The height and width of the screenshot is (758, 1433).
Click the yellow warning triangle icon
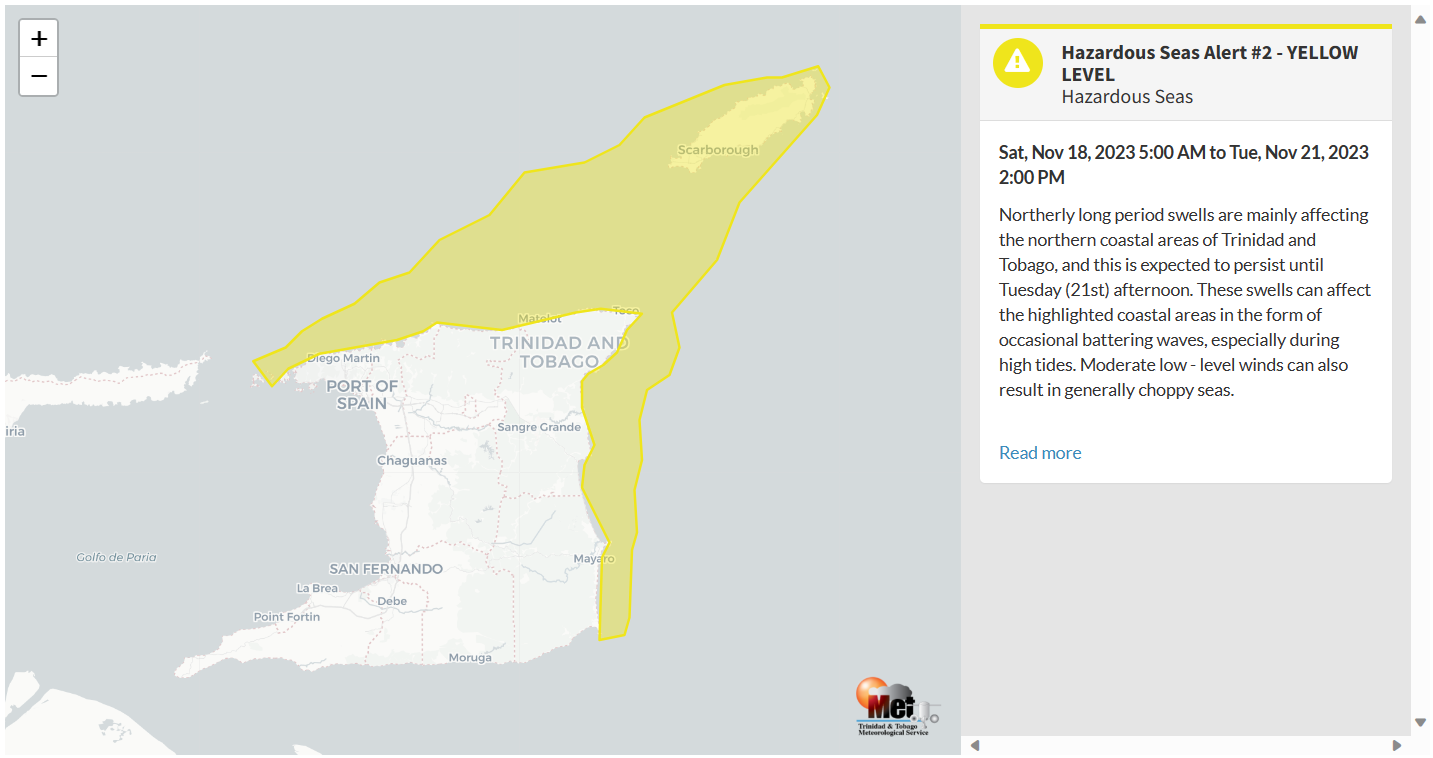1018,62
